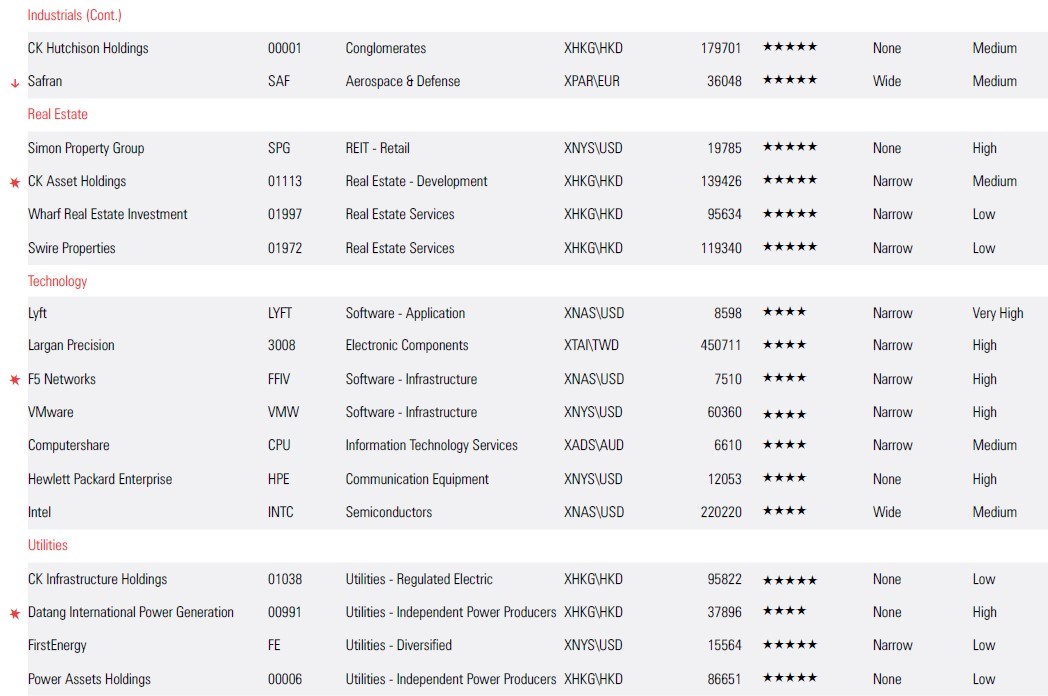The width and height of the screenshot is (1048, 696).
Task: Select the Technology section heading
Action: (57, 281)
